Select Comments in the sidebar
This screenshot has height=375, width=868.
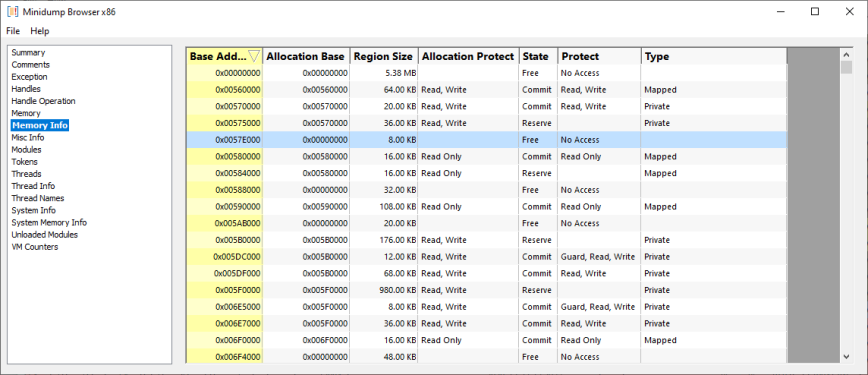tap(30, 65)
